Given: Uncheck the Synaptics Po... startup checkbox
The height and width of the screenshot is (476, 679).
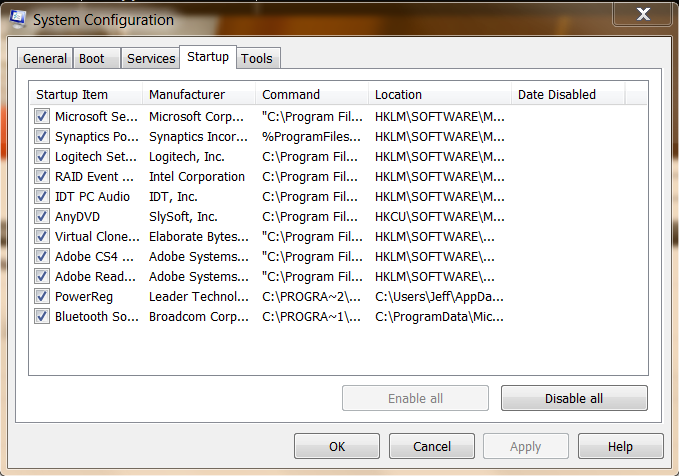Looking at the screenshot, I should click(x=42, y=136).
